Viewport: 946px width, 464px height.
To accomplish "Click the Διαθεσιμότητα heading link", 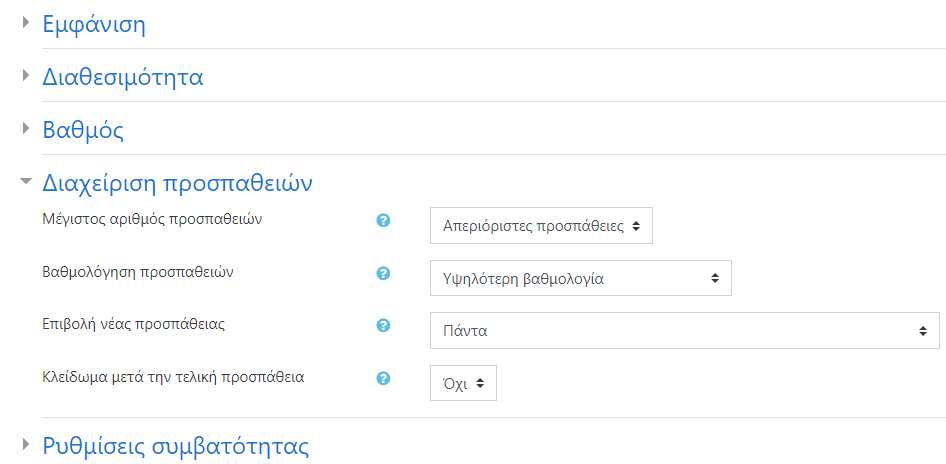I will pyautogui.click(x=123, y=77).
